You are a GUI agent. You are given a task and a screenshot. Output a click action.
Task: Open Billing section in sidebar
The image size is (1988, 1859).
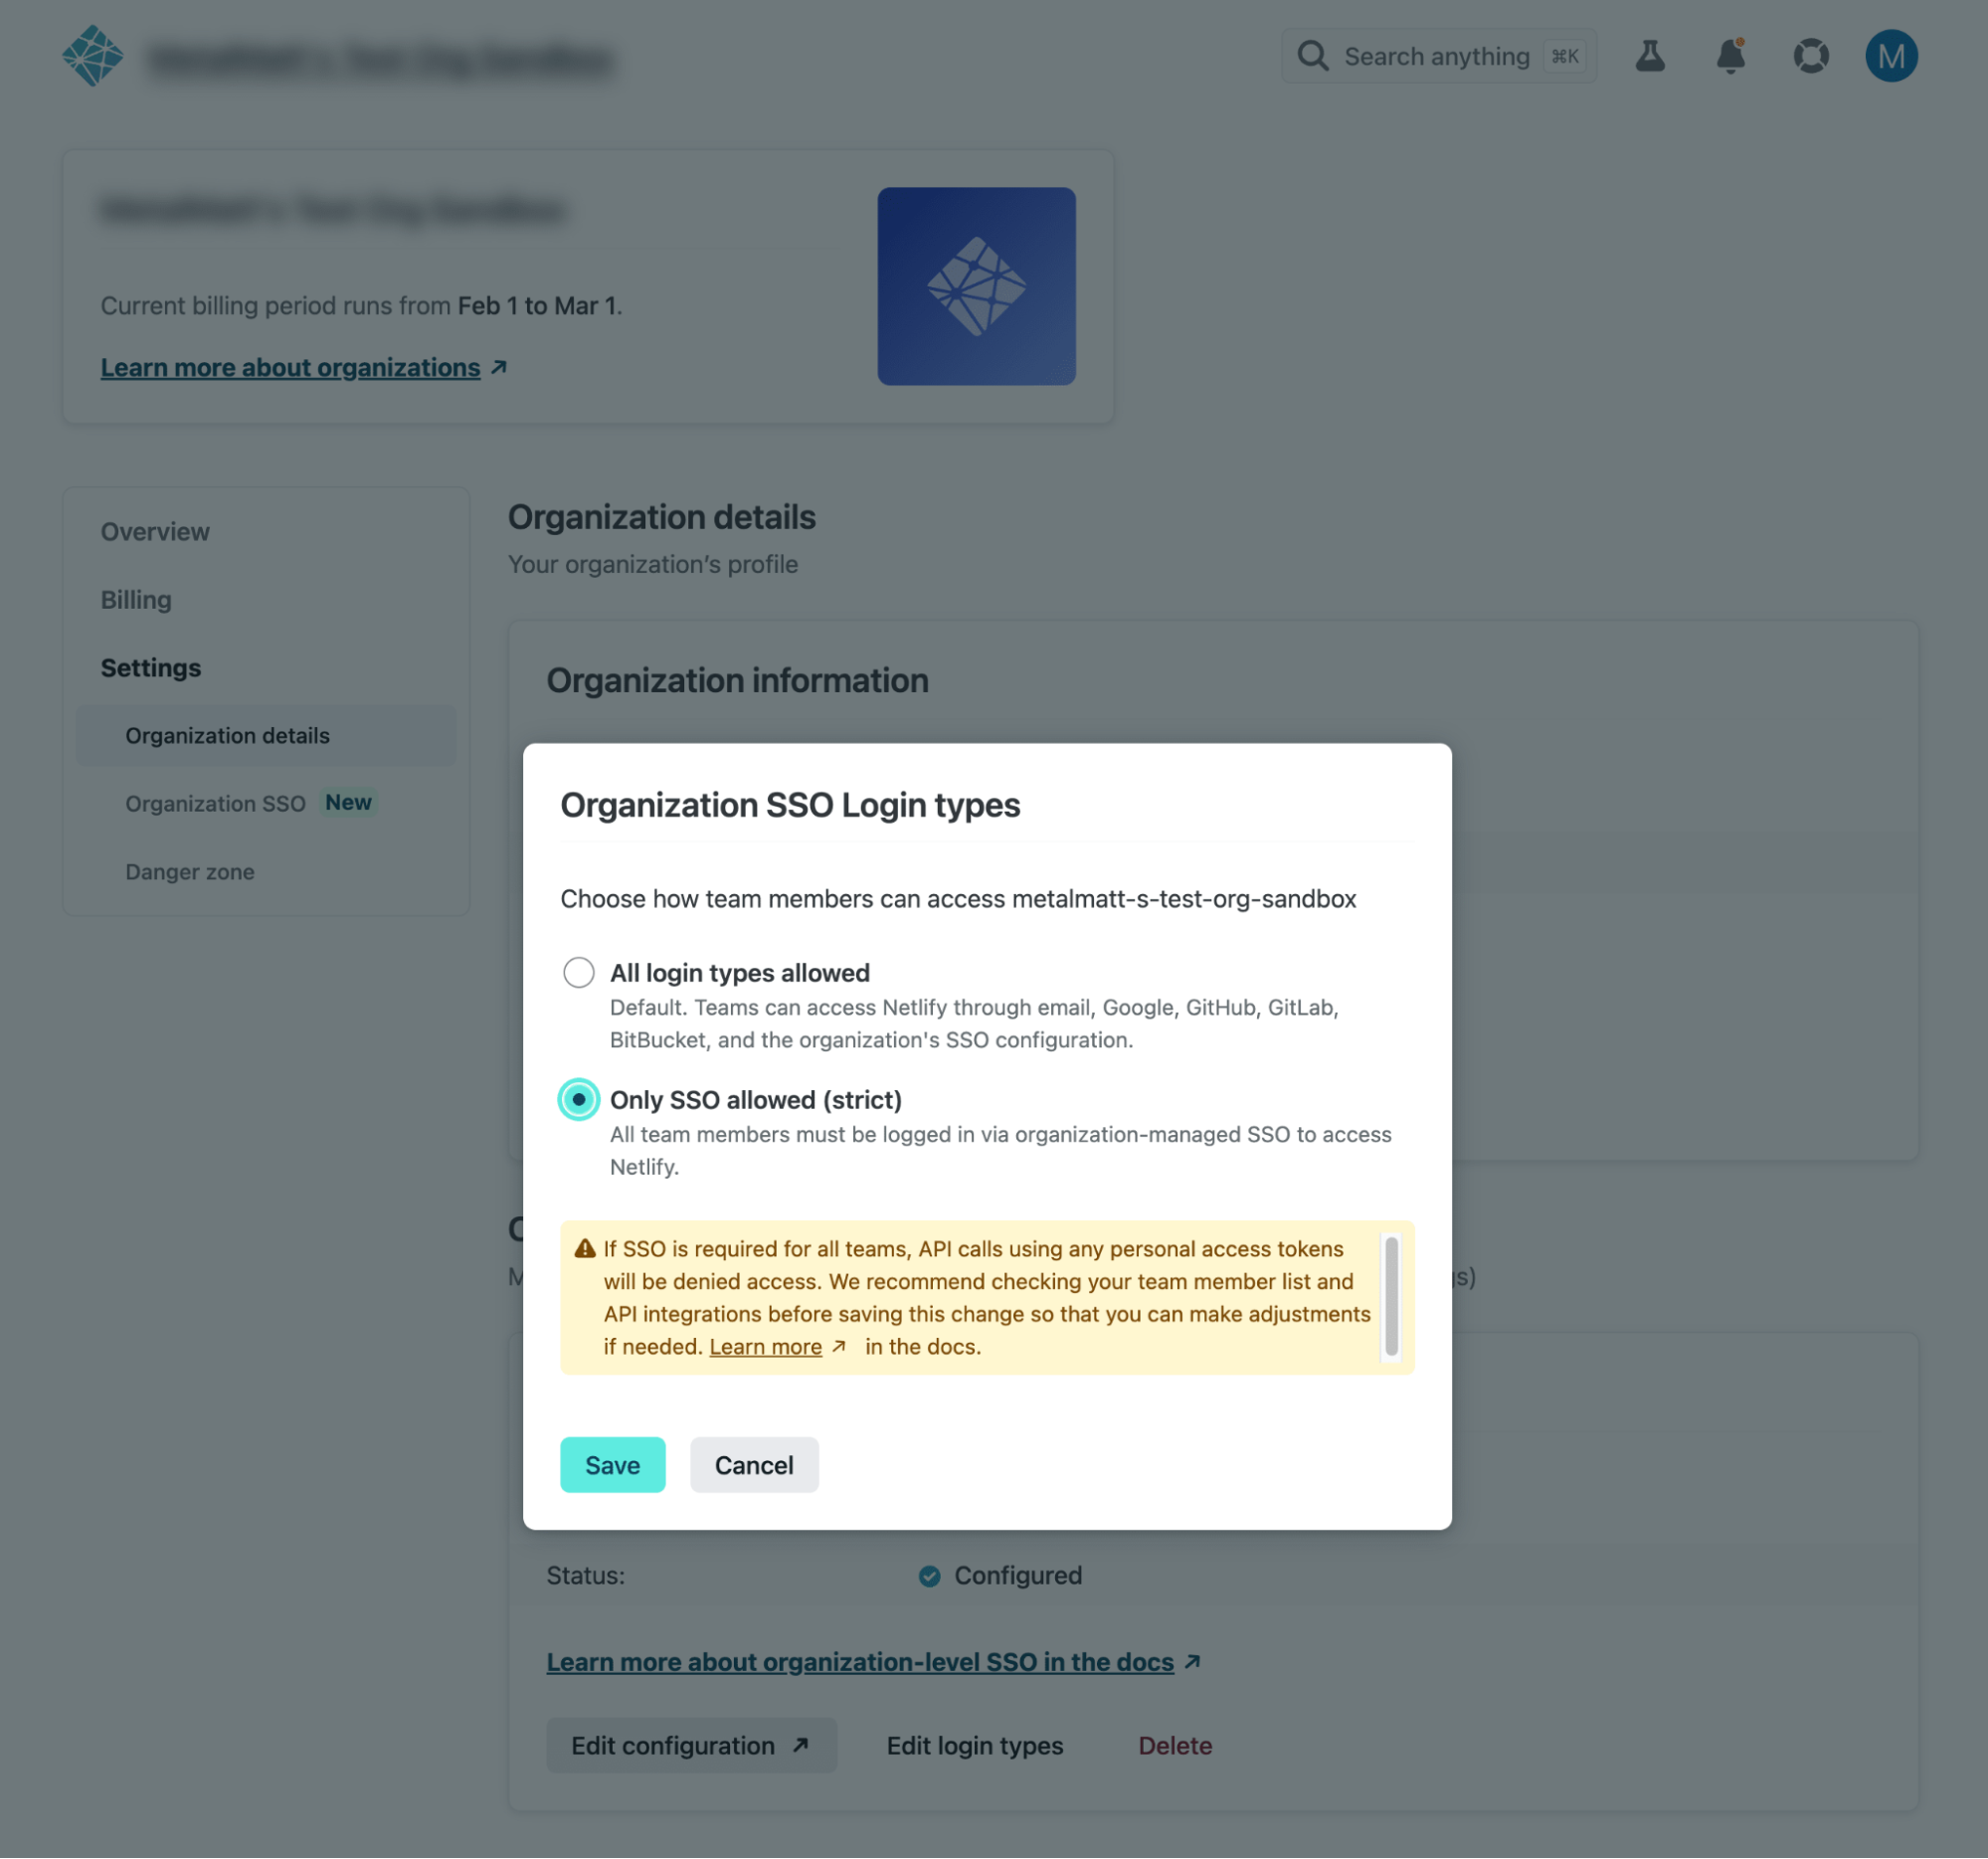(x=136, y=598)
